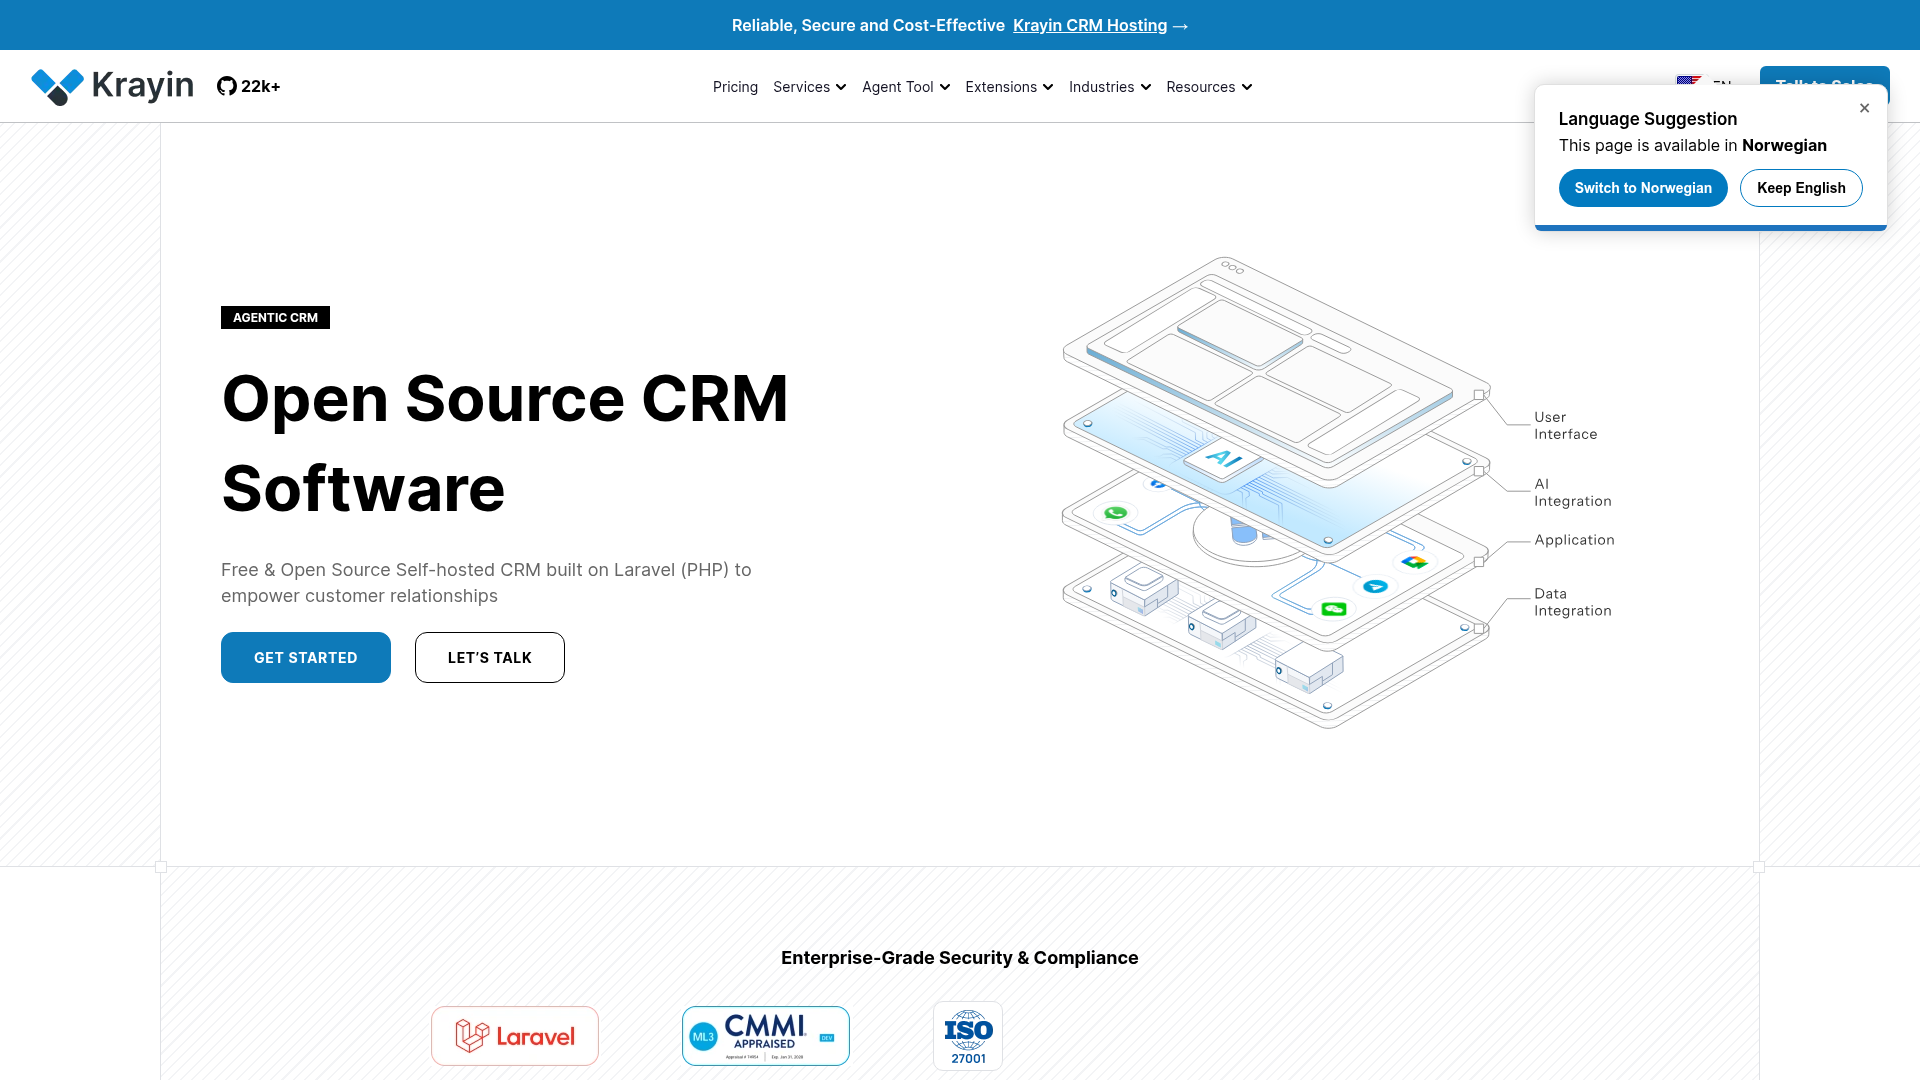Click the AI Integration diagram label
1920x1080 pixels.
[x=1573, y=493]
